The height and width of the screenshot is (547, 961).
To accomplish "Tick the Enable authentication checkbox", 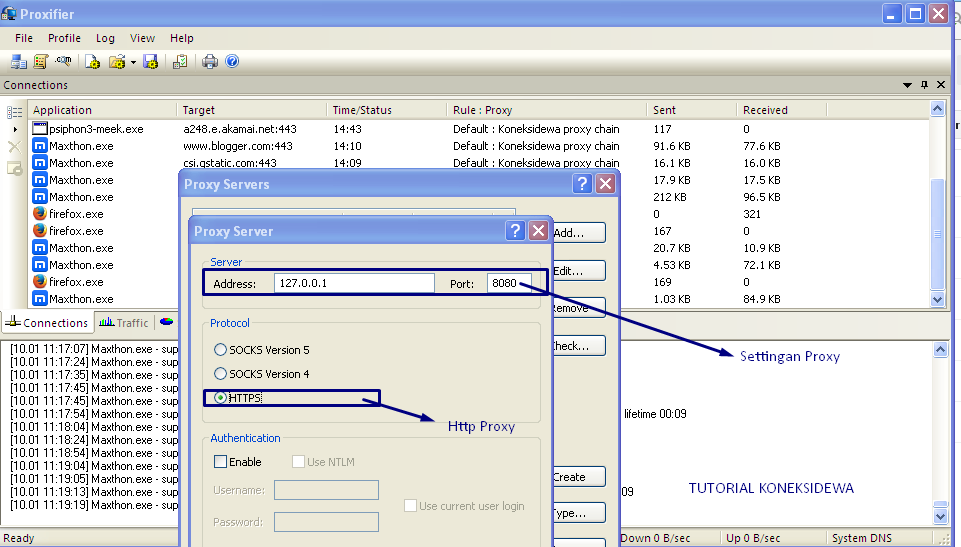I will click(x=221, y=462).
